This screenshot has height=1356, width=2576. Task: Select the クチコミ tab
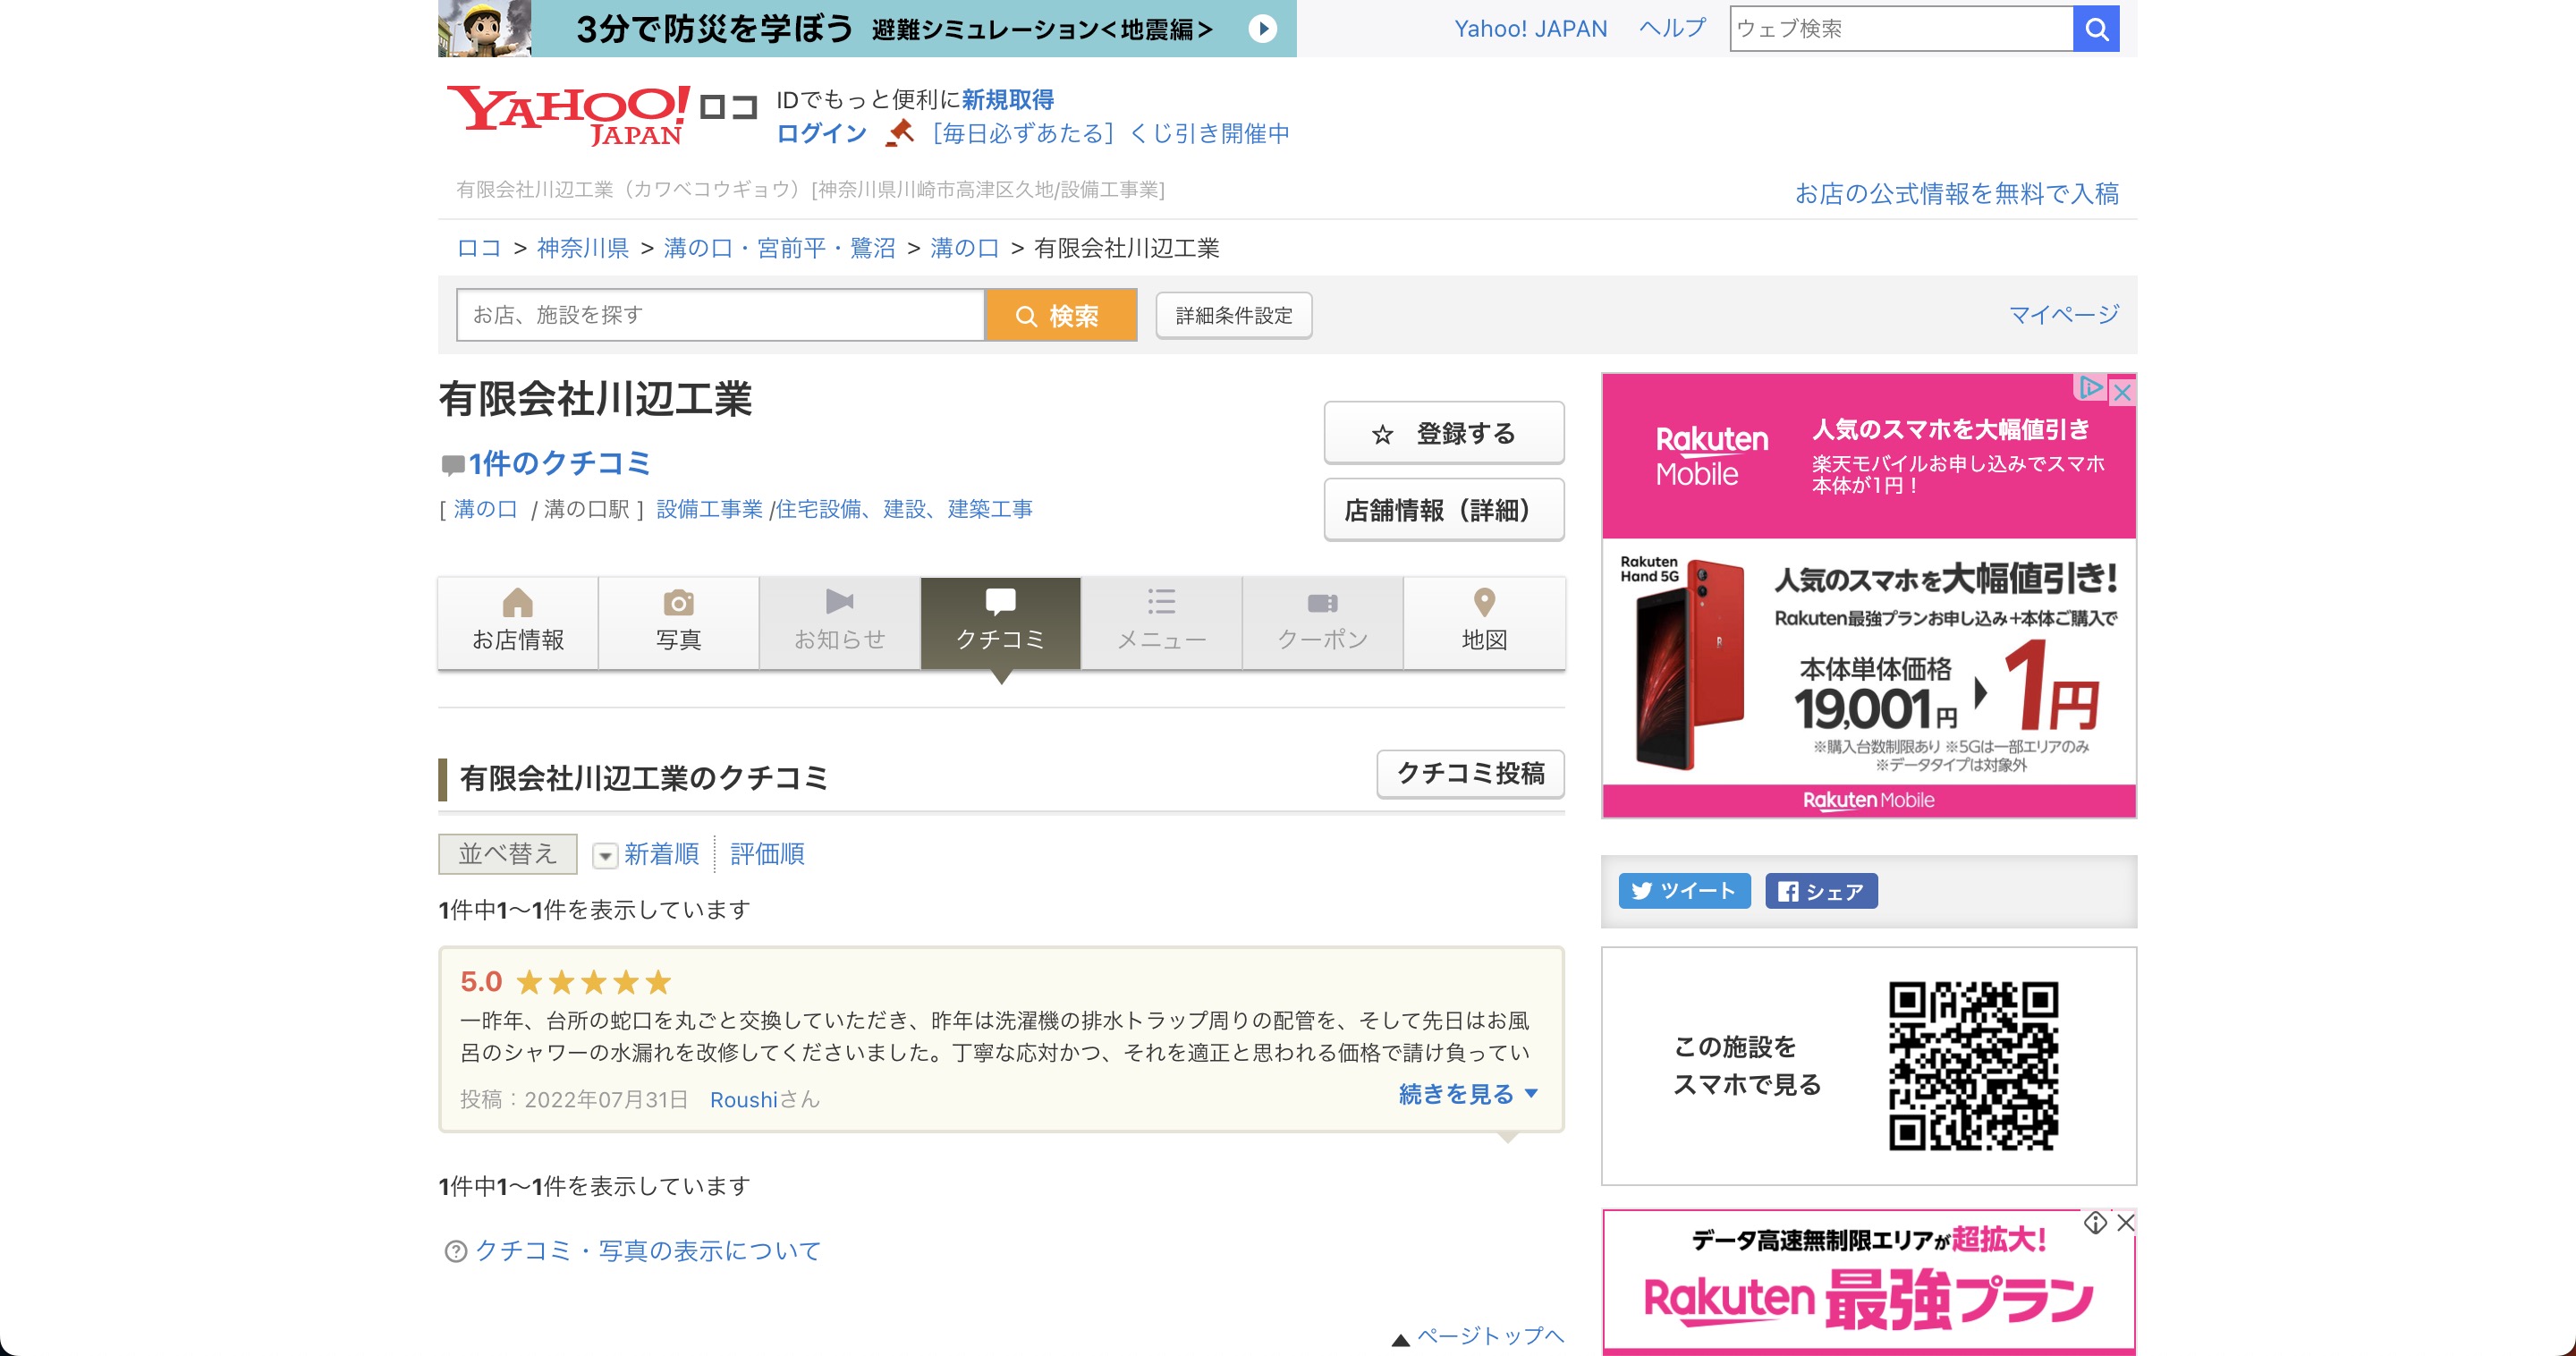1000,622
